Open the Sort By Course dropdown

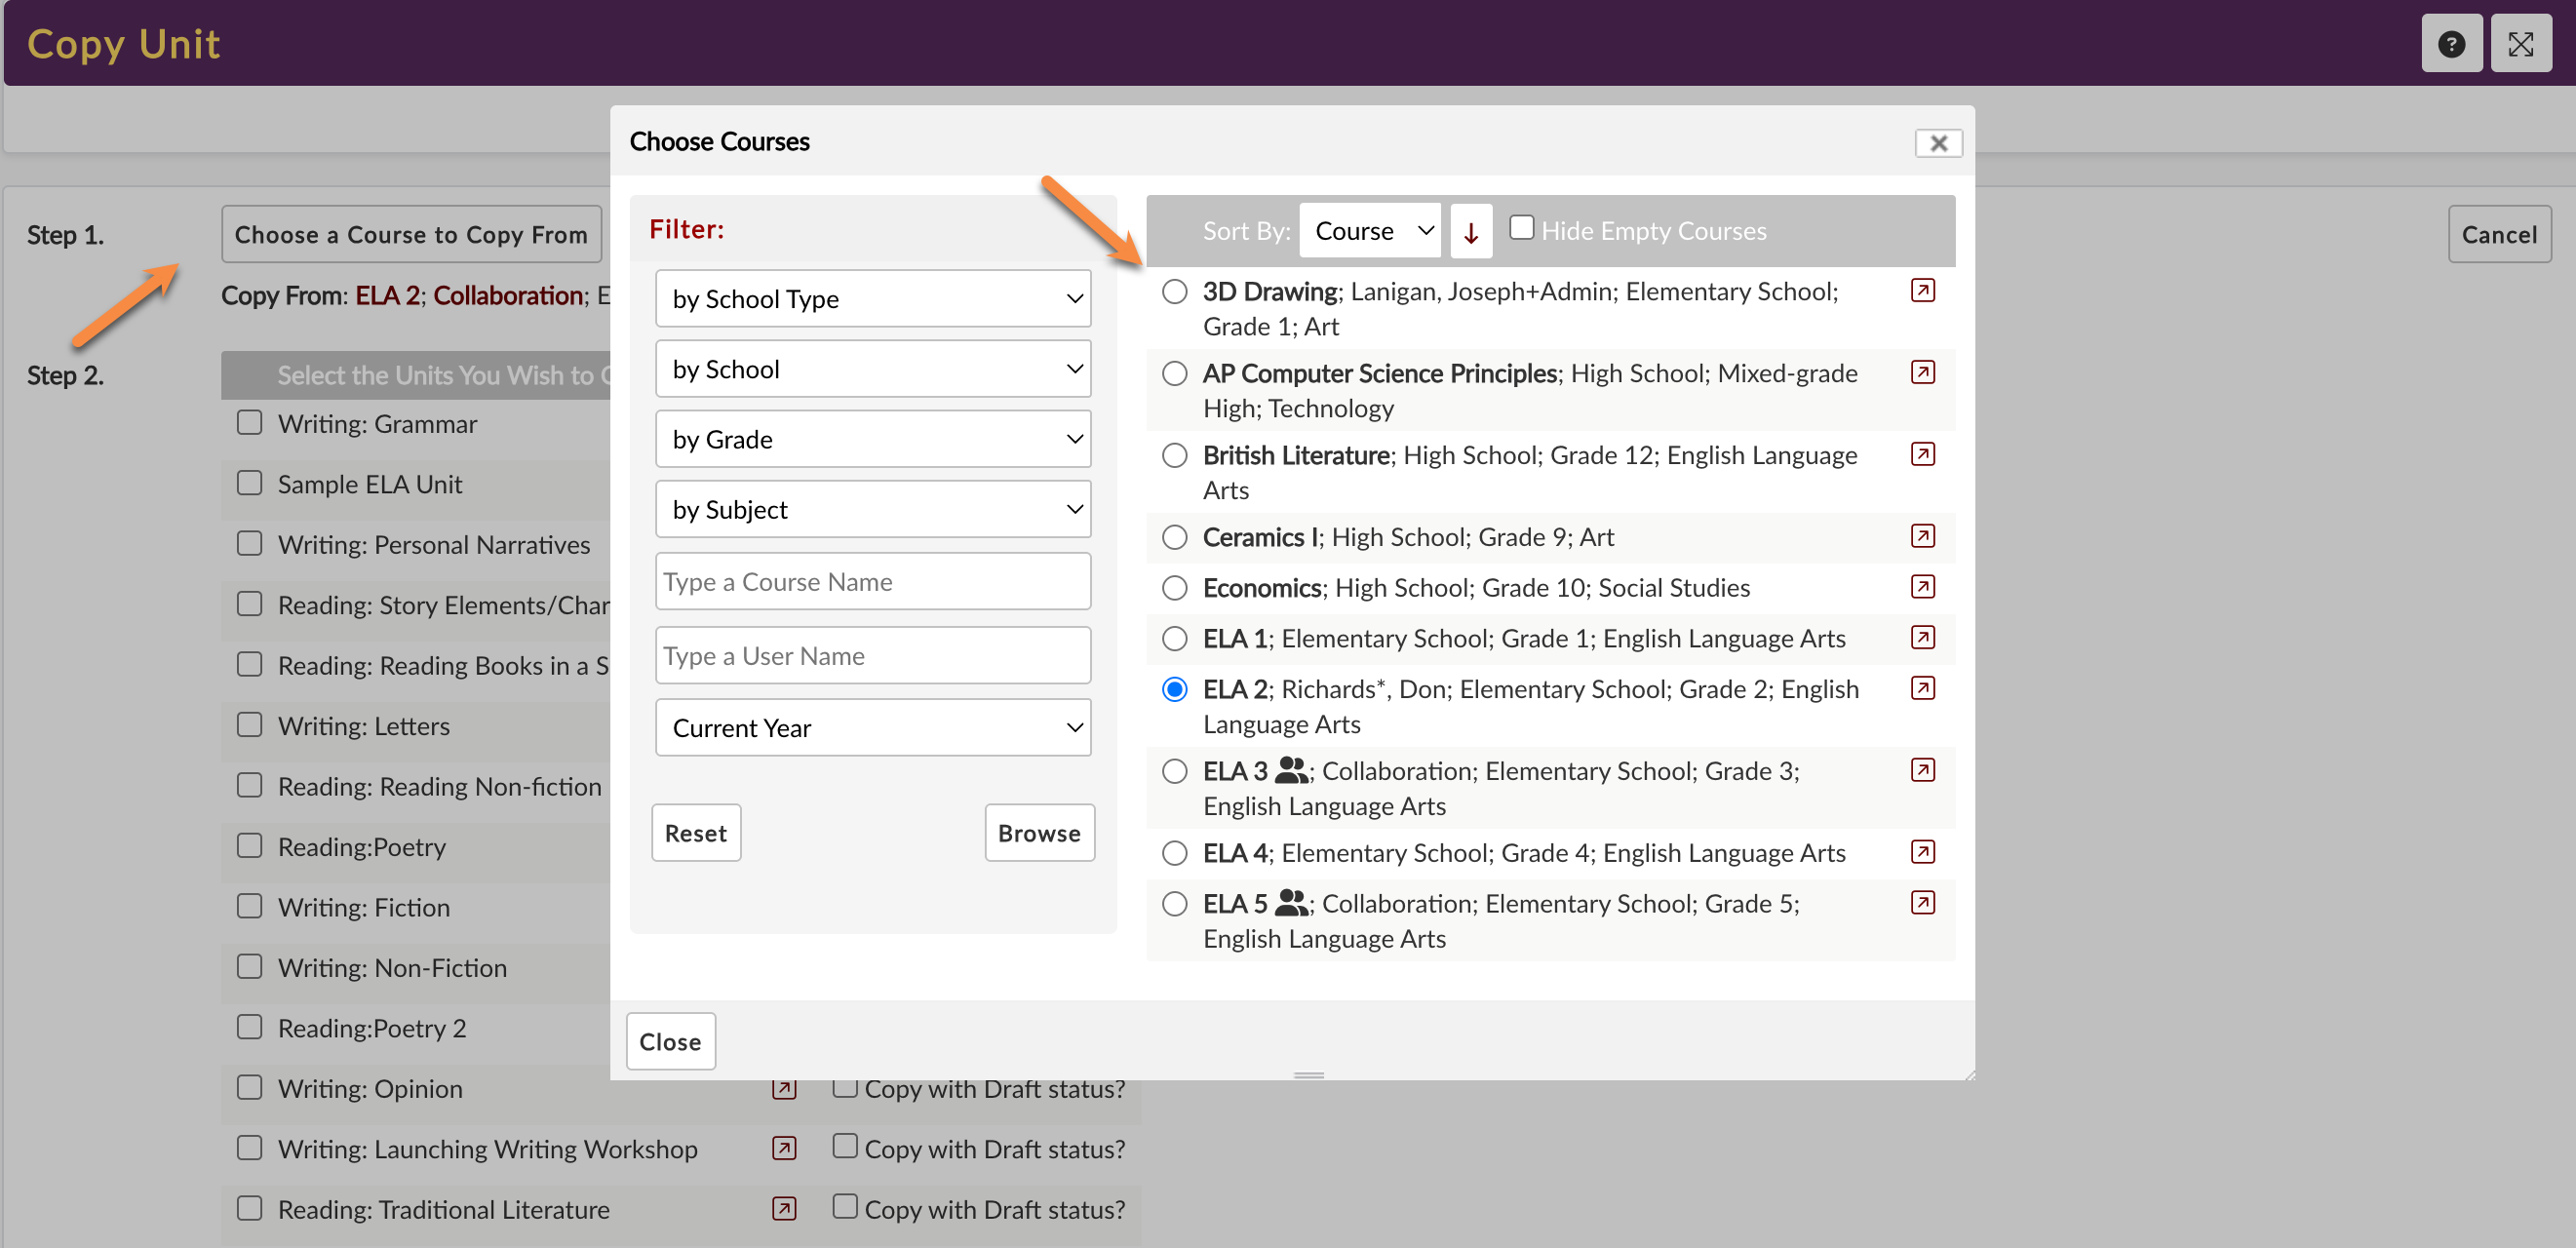(x=1369, y=231)
